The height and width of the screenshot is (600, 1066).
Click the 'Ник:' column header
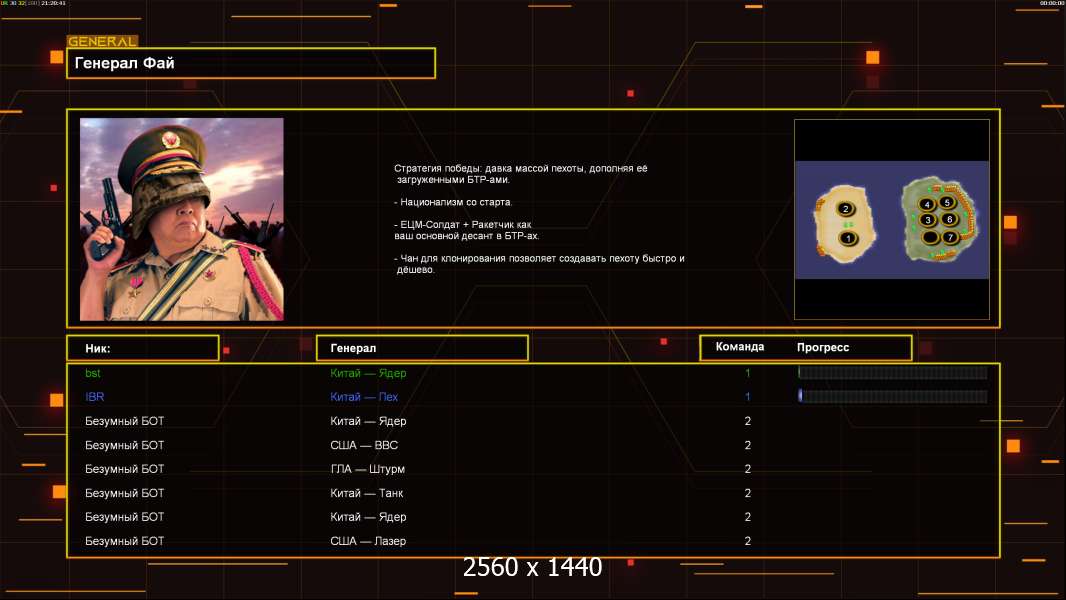143,348
